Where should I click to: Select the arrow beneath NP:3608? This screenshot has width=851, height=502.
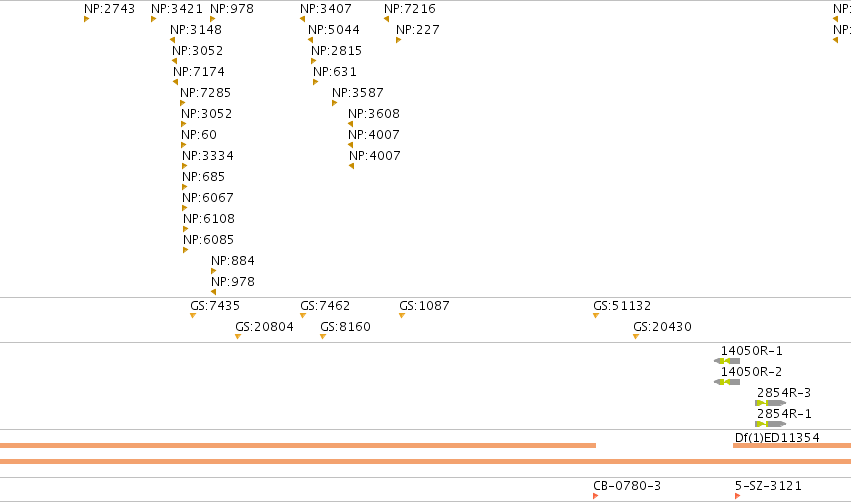(351, 124)
